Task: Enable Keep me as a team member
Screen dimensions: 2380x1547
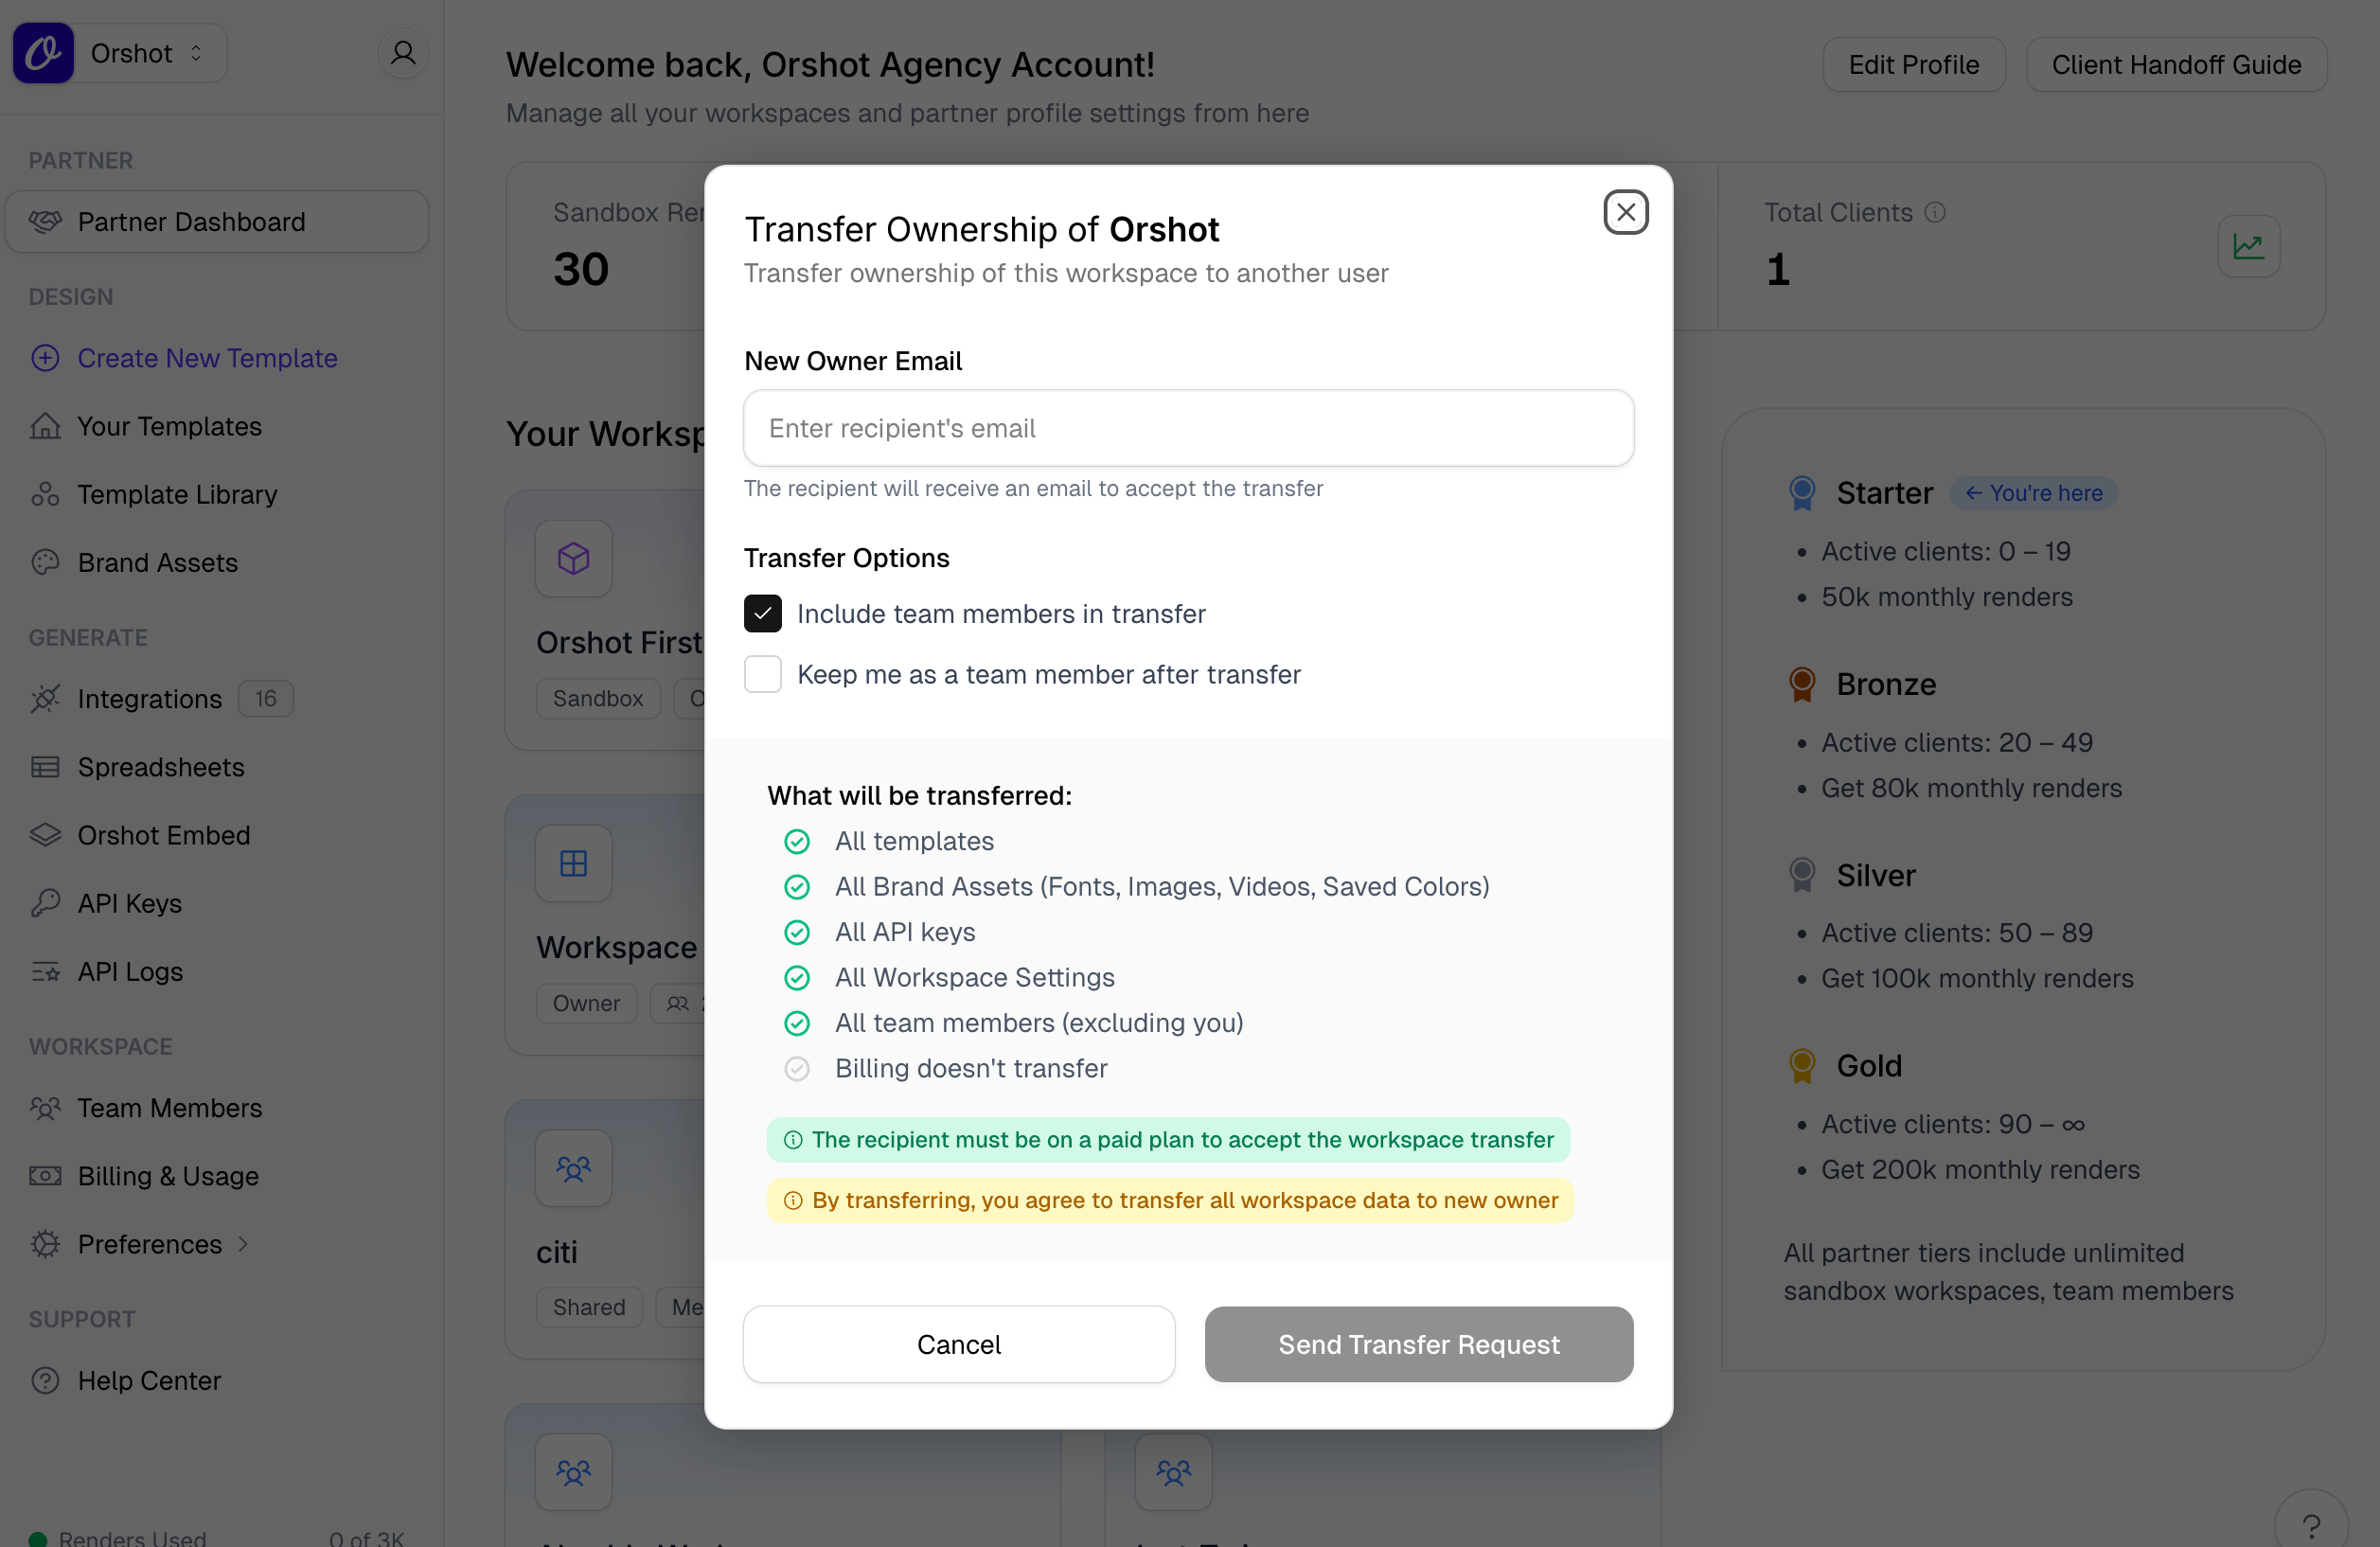Action: pos(762,674)
